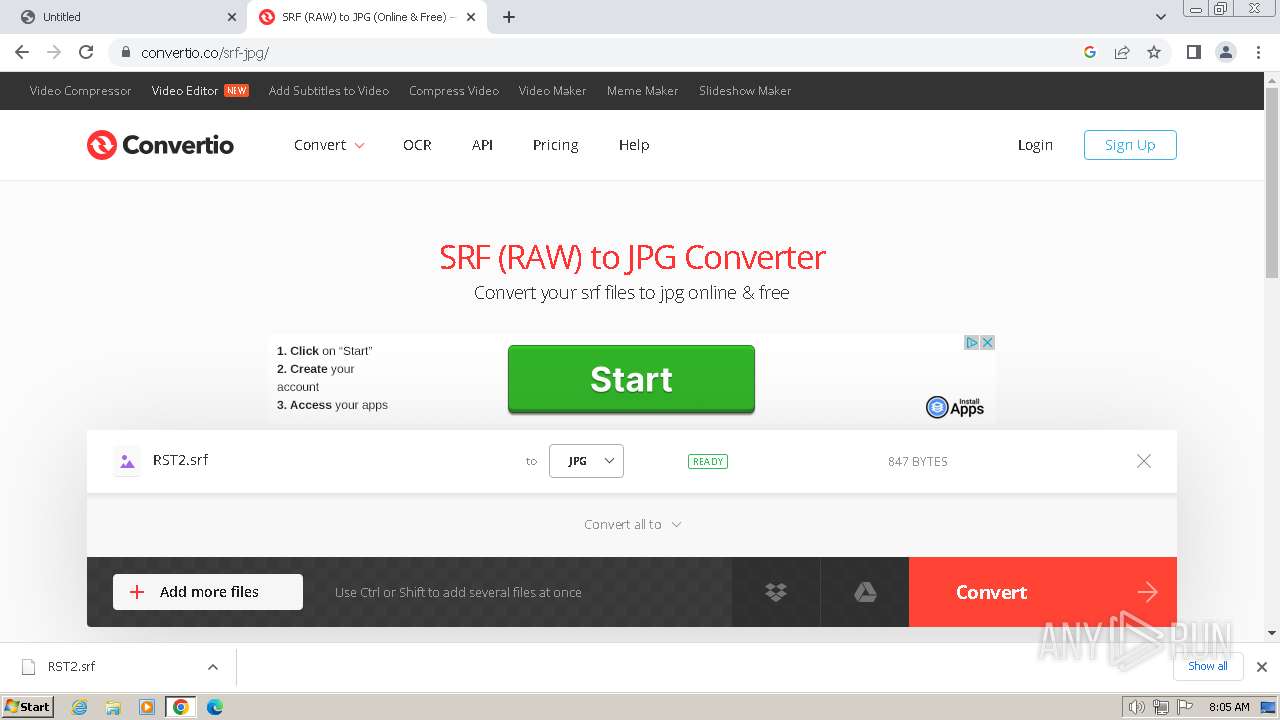Go back in browser history
The image size is (1280, 720).
tap(22, 52)
